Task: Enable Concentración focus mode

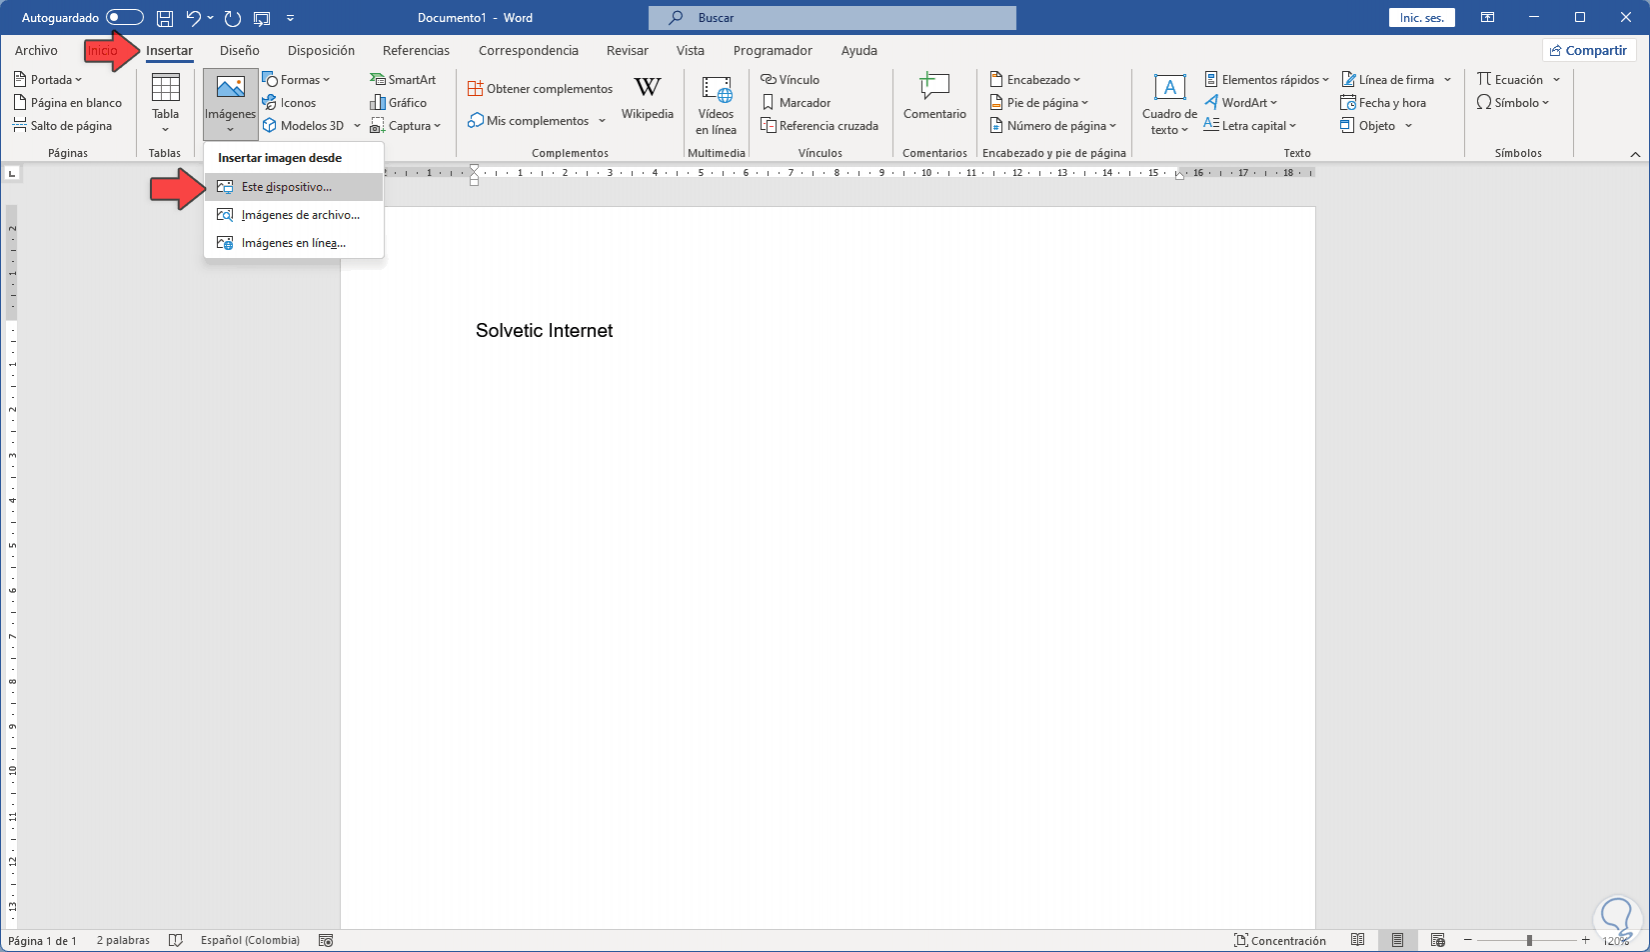Action: tap(1280, 940)
